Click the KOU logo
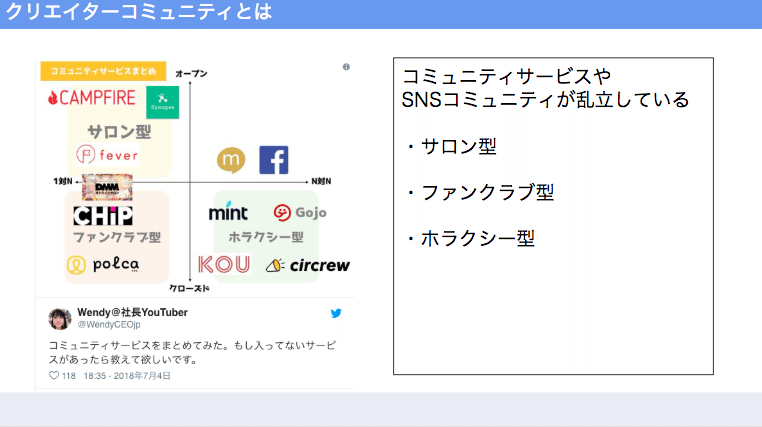The image size is (762, 427). click(224, 265)
